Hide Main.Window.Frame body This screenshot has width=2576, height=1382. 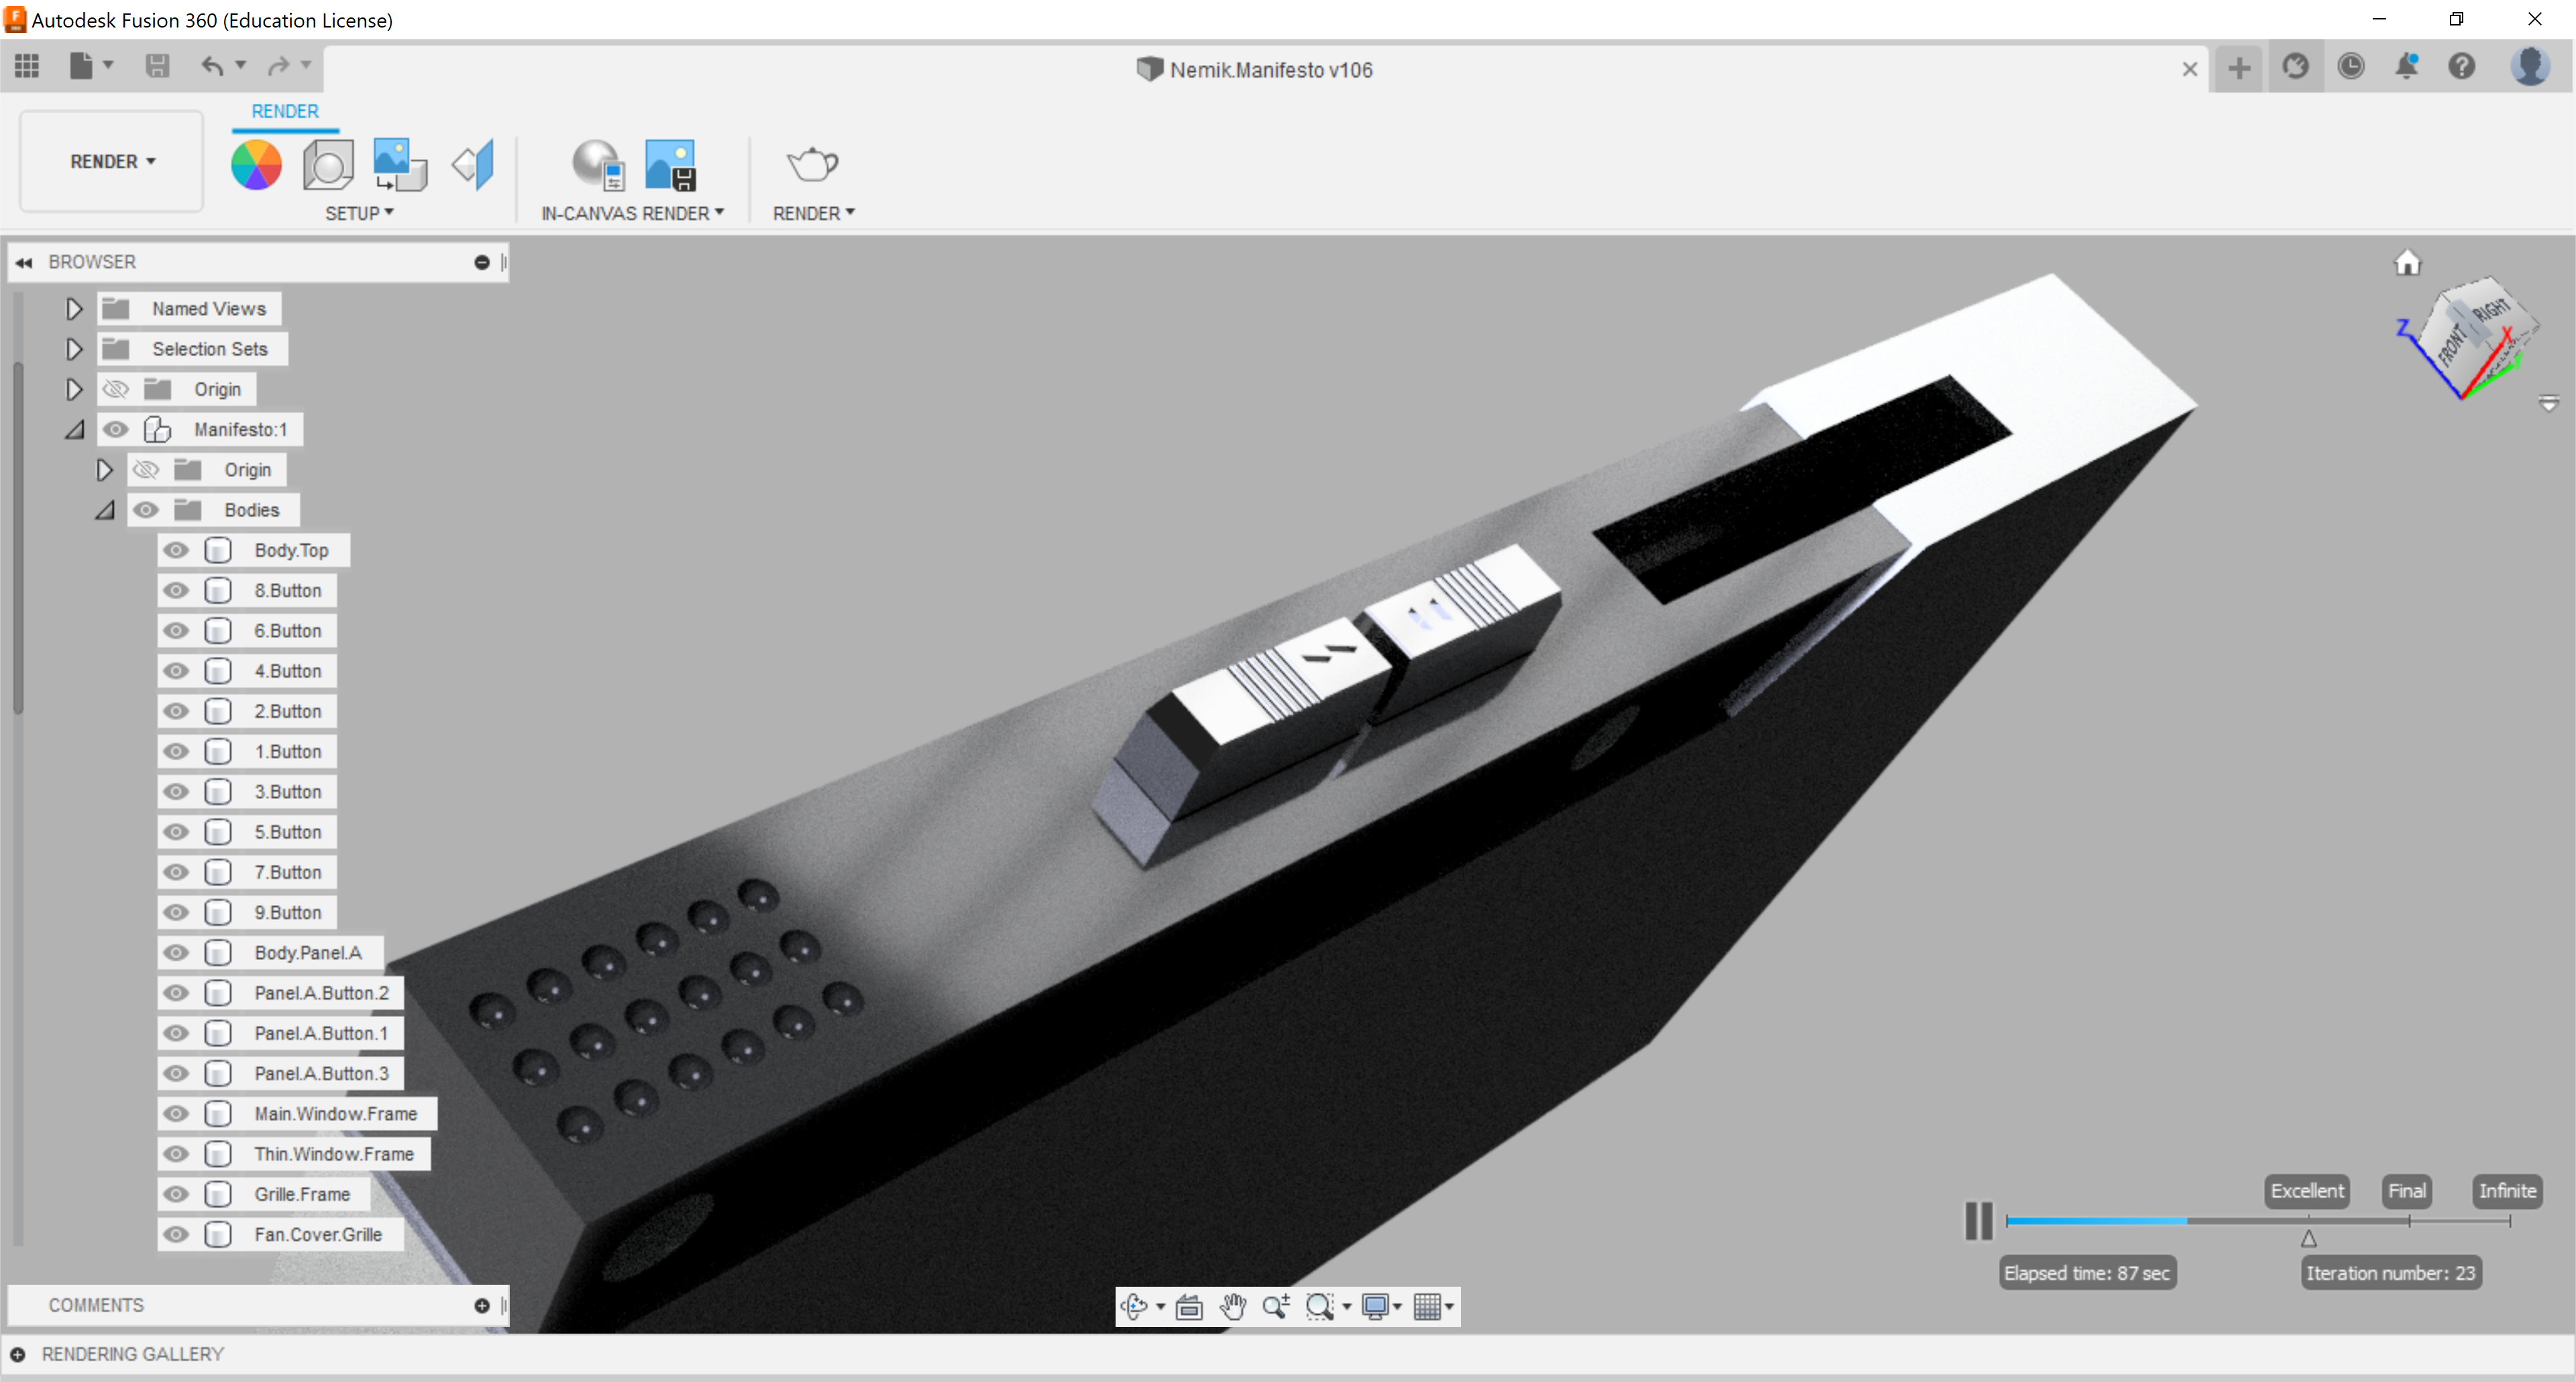click(176, 1114)
